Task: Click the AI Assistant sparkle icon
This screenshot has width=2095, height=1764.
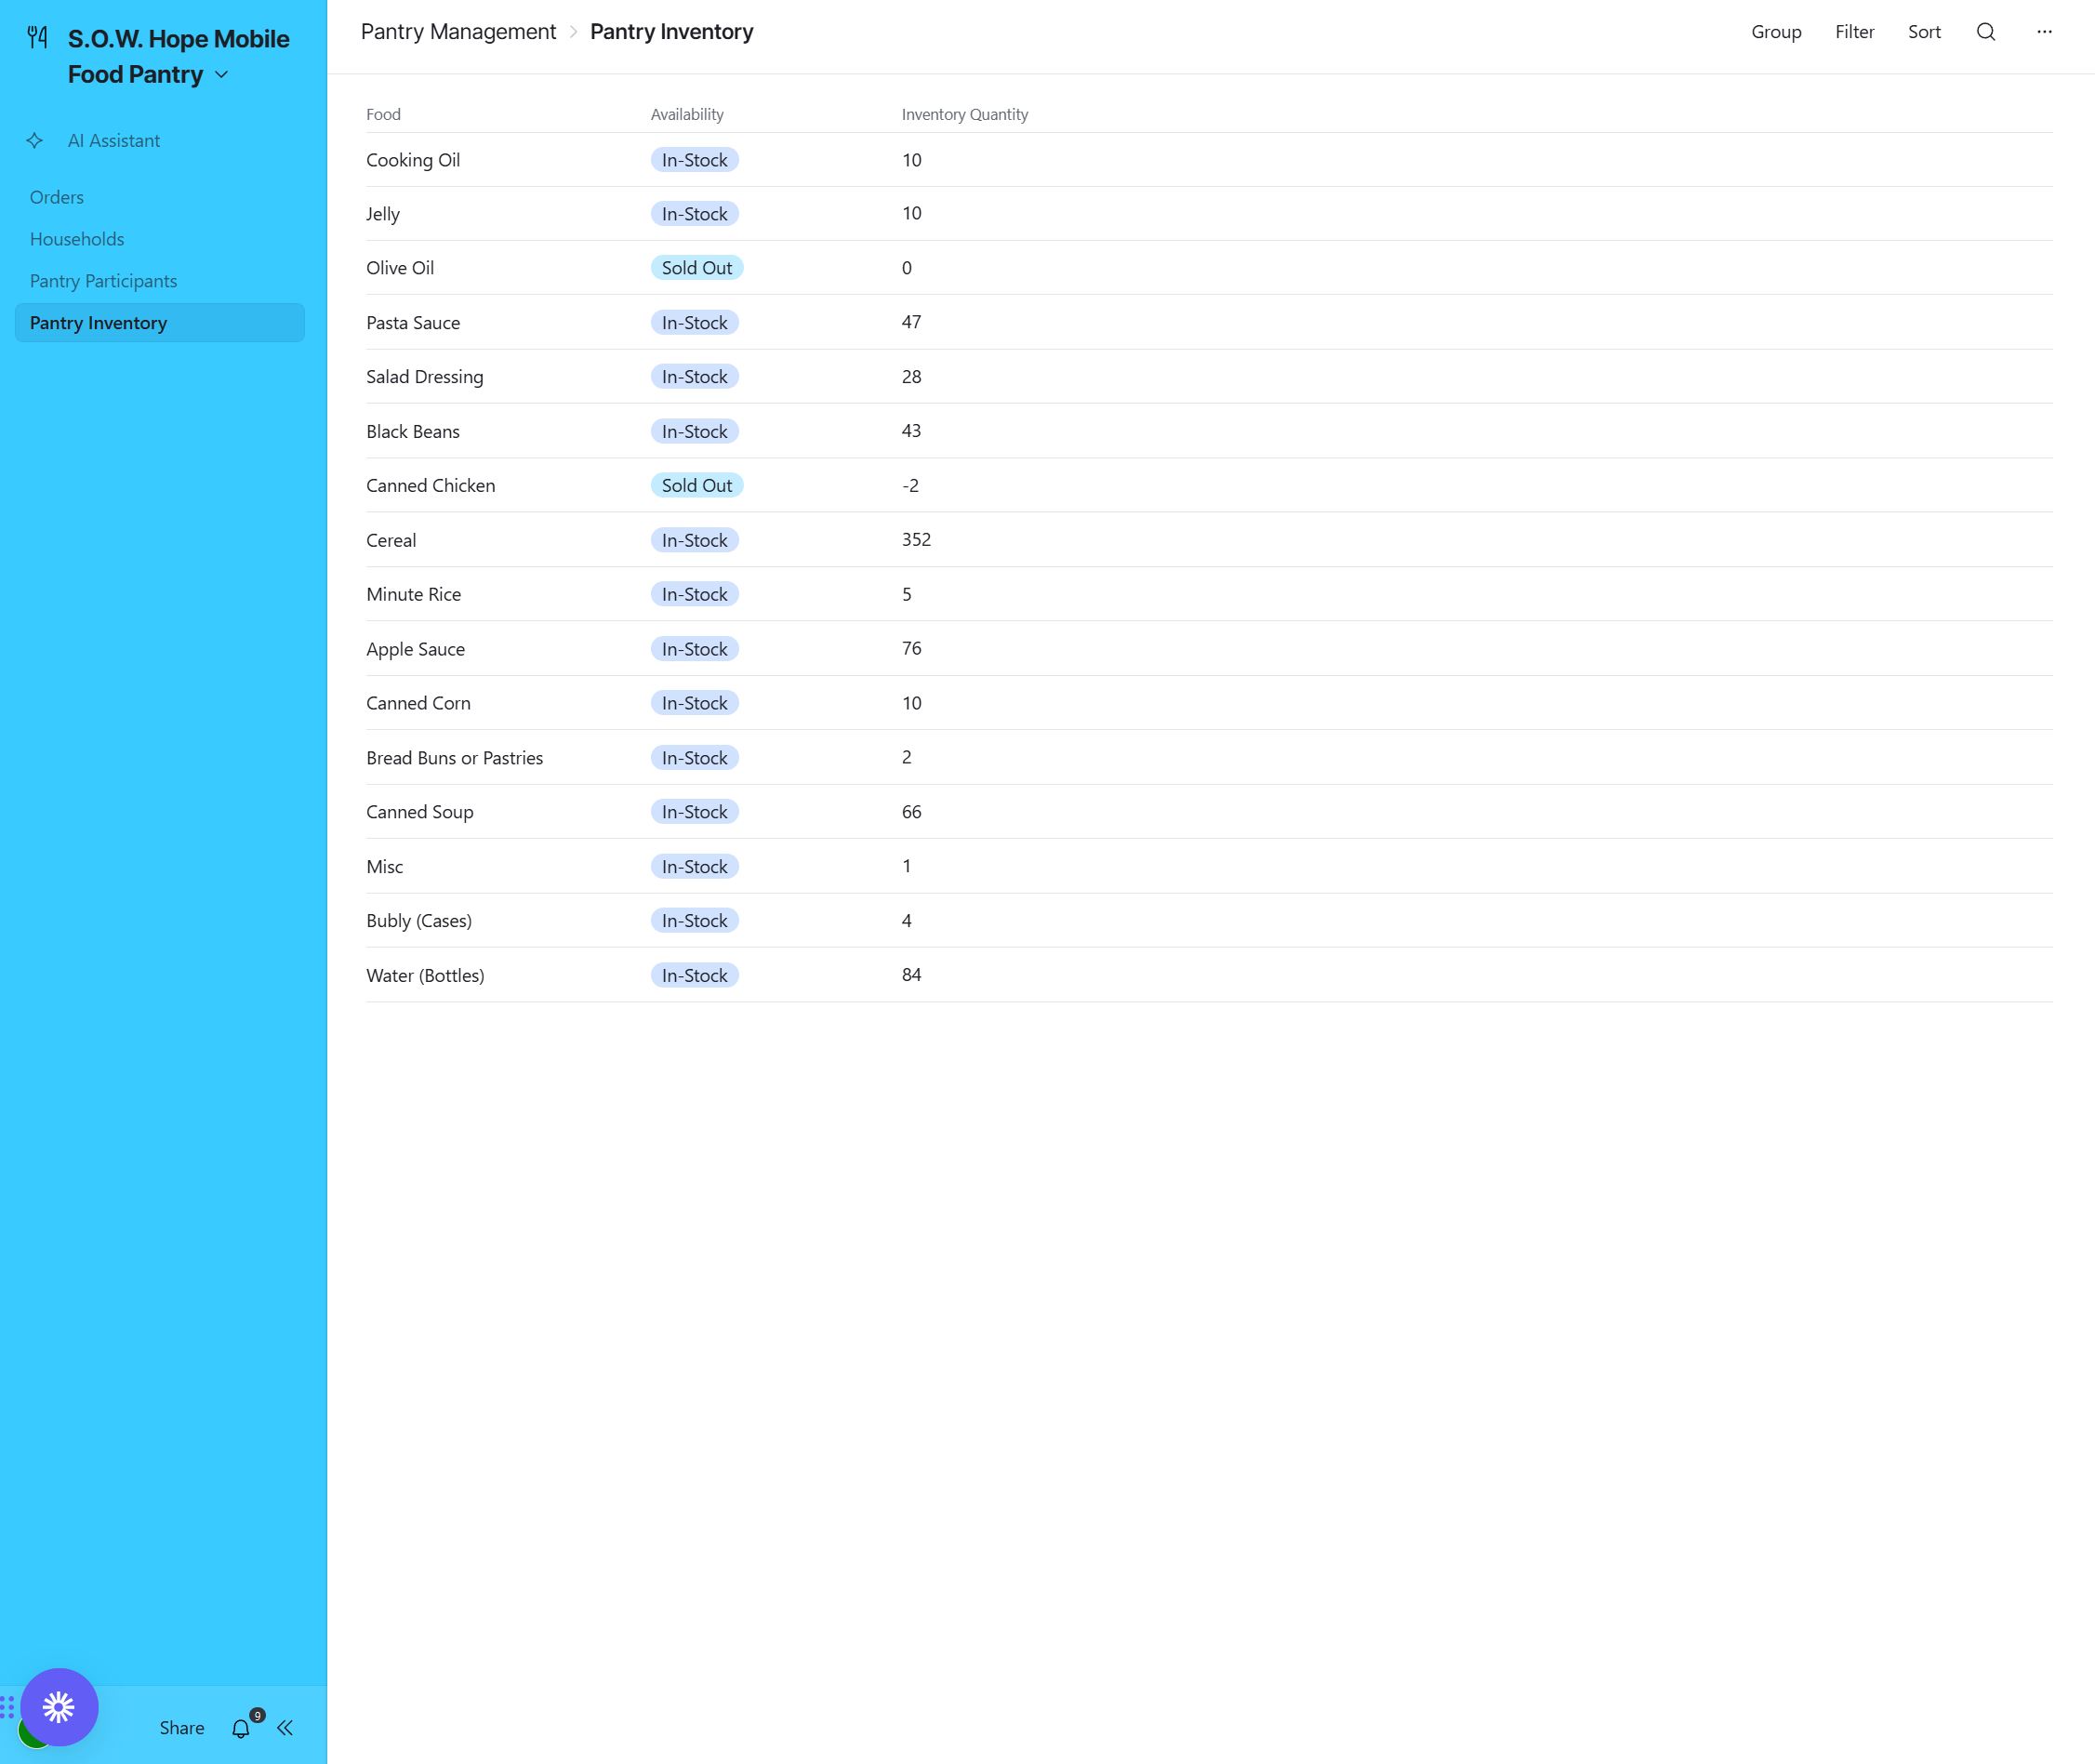Action: pyautogui.click(x=35, y=141)
